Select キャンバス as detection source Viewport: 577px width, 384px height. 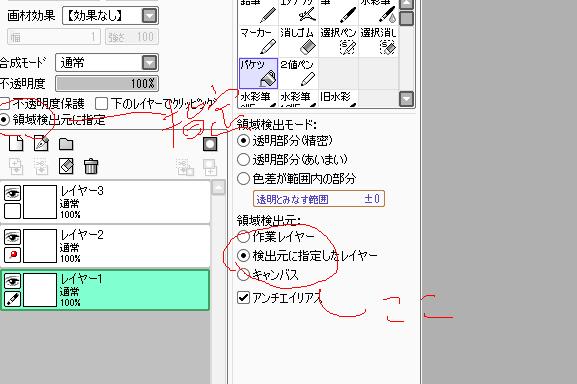pyautogui.click(x=243, y=274)
